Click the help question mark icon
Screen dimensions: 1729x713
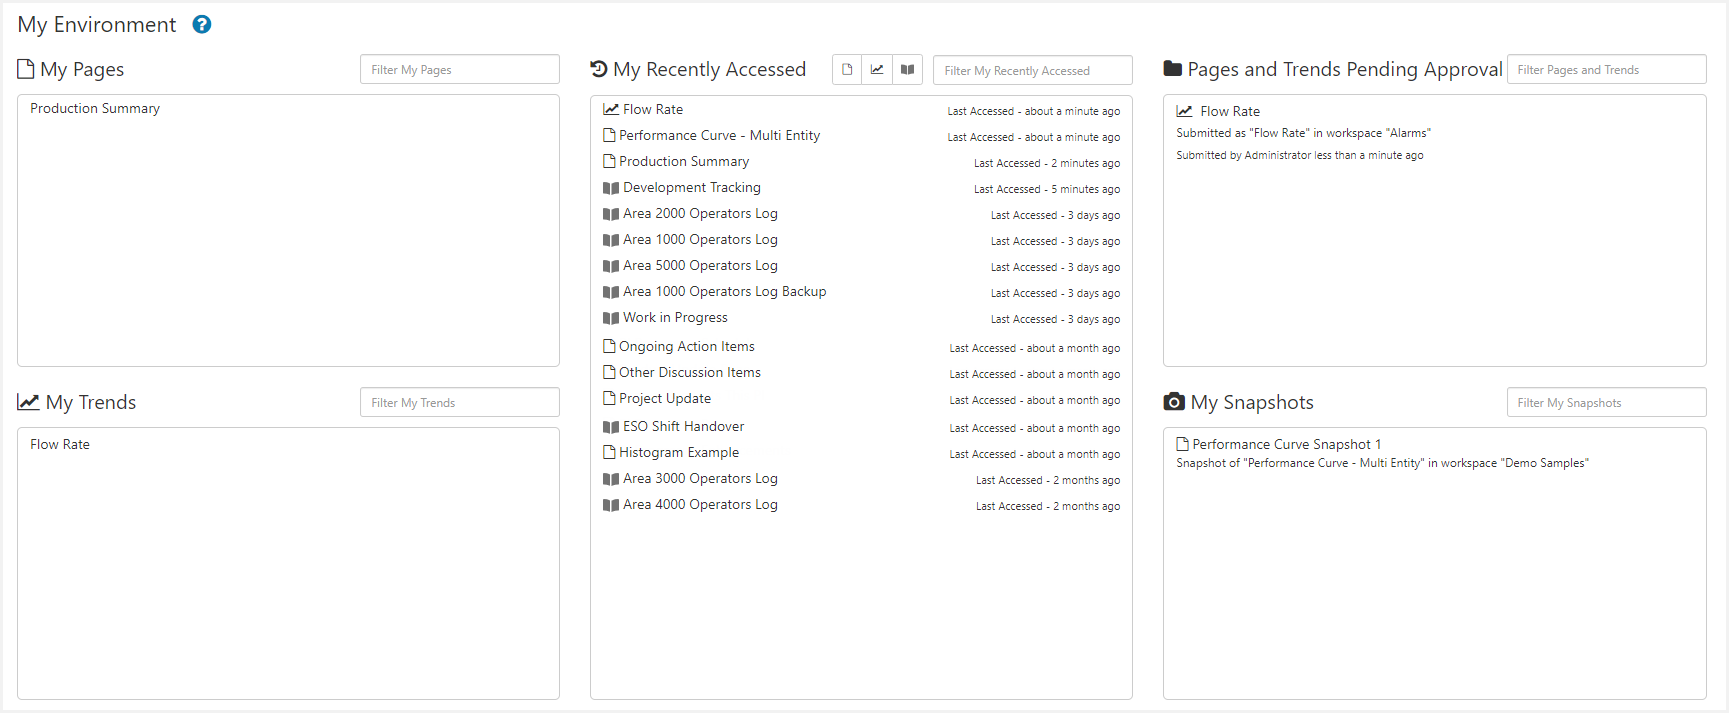point(202,25)
